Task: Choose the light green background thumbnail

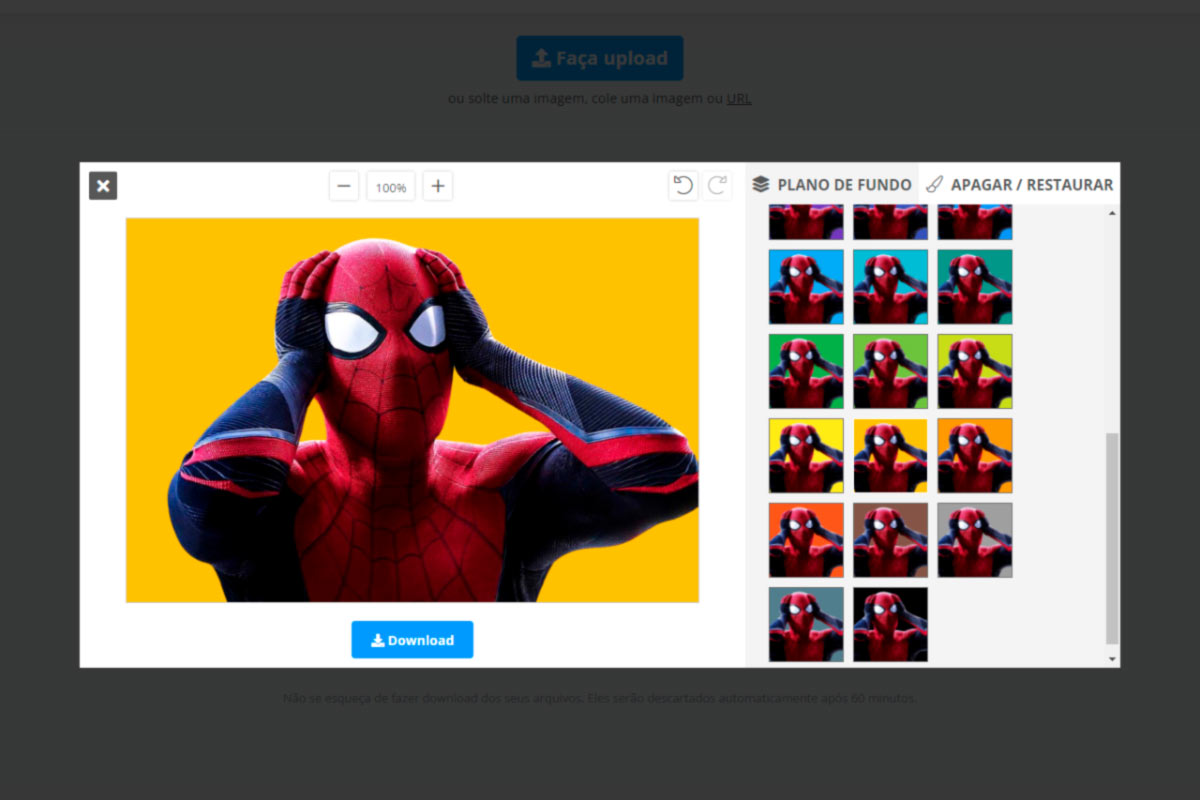Action: point(891,371)
